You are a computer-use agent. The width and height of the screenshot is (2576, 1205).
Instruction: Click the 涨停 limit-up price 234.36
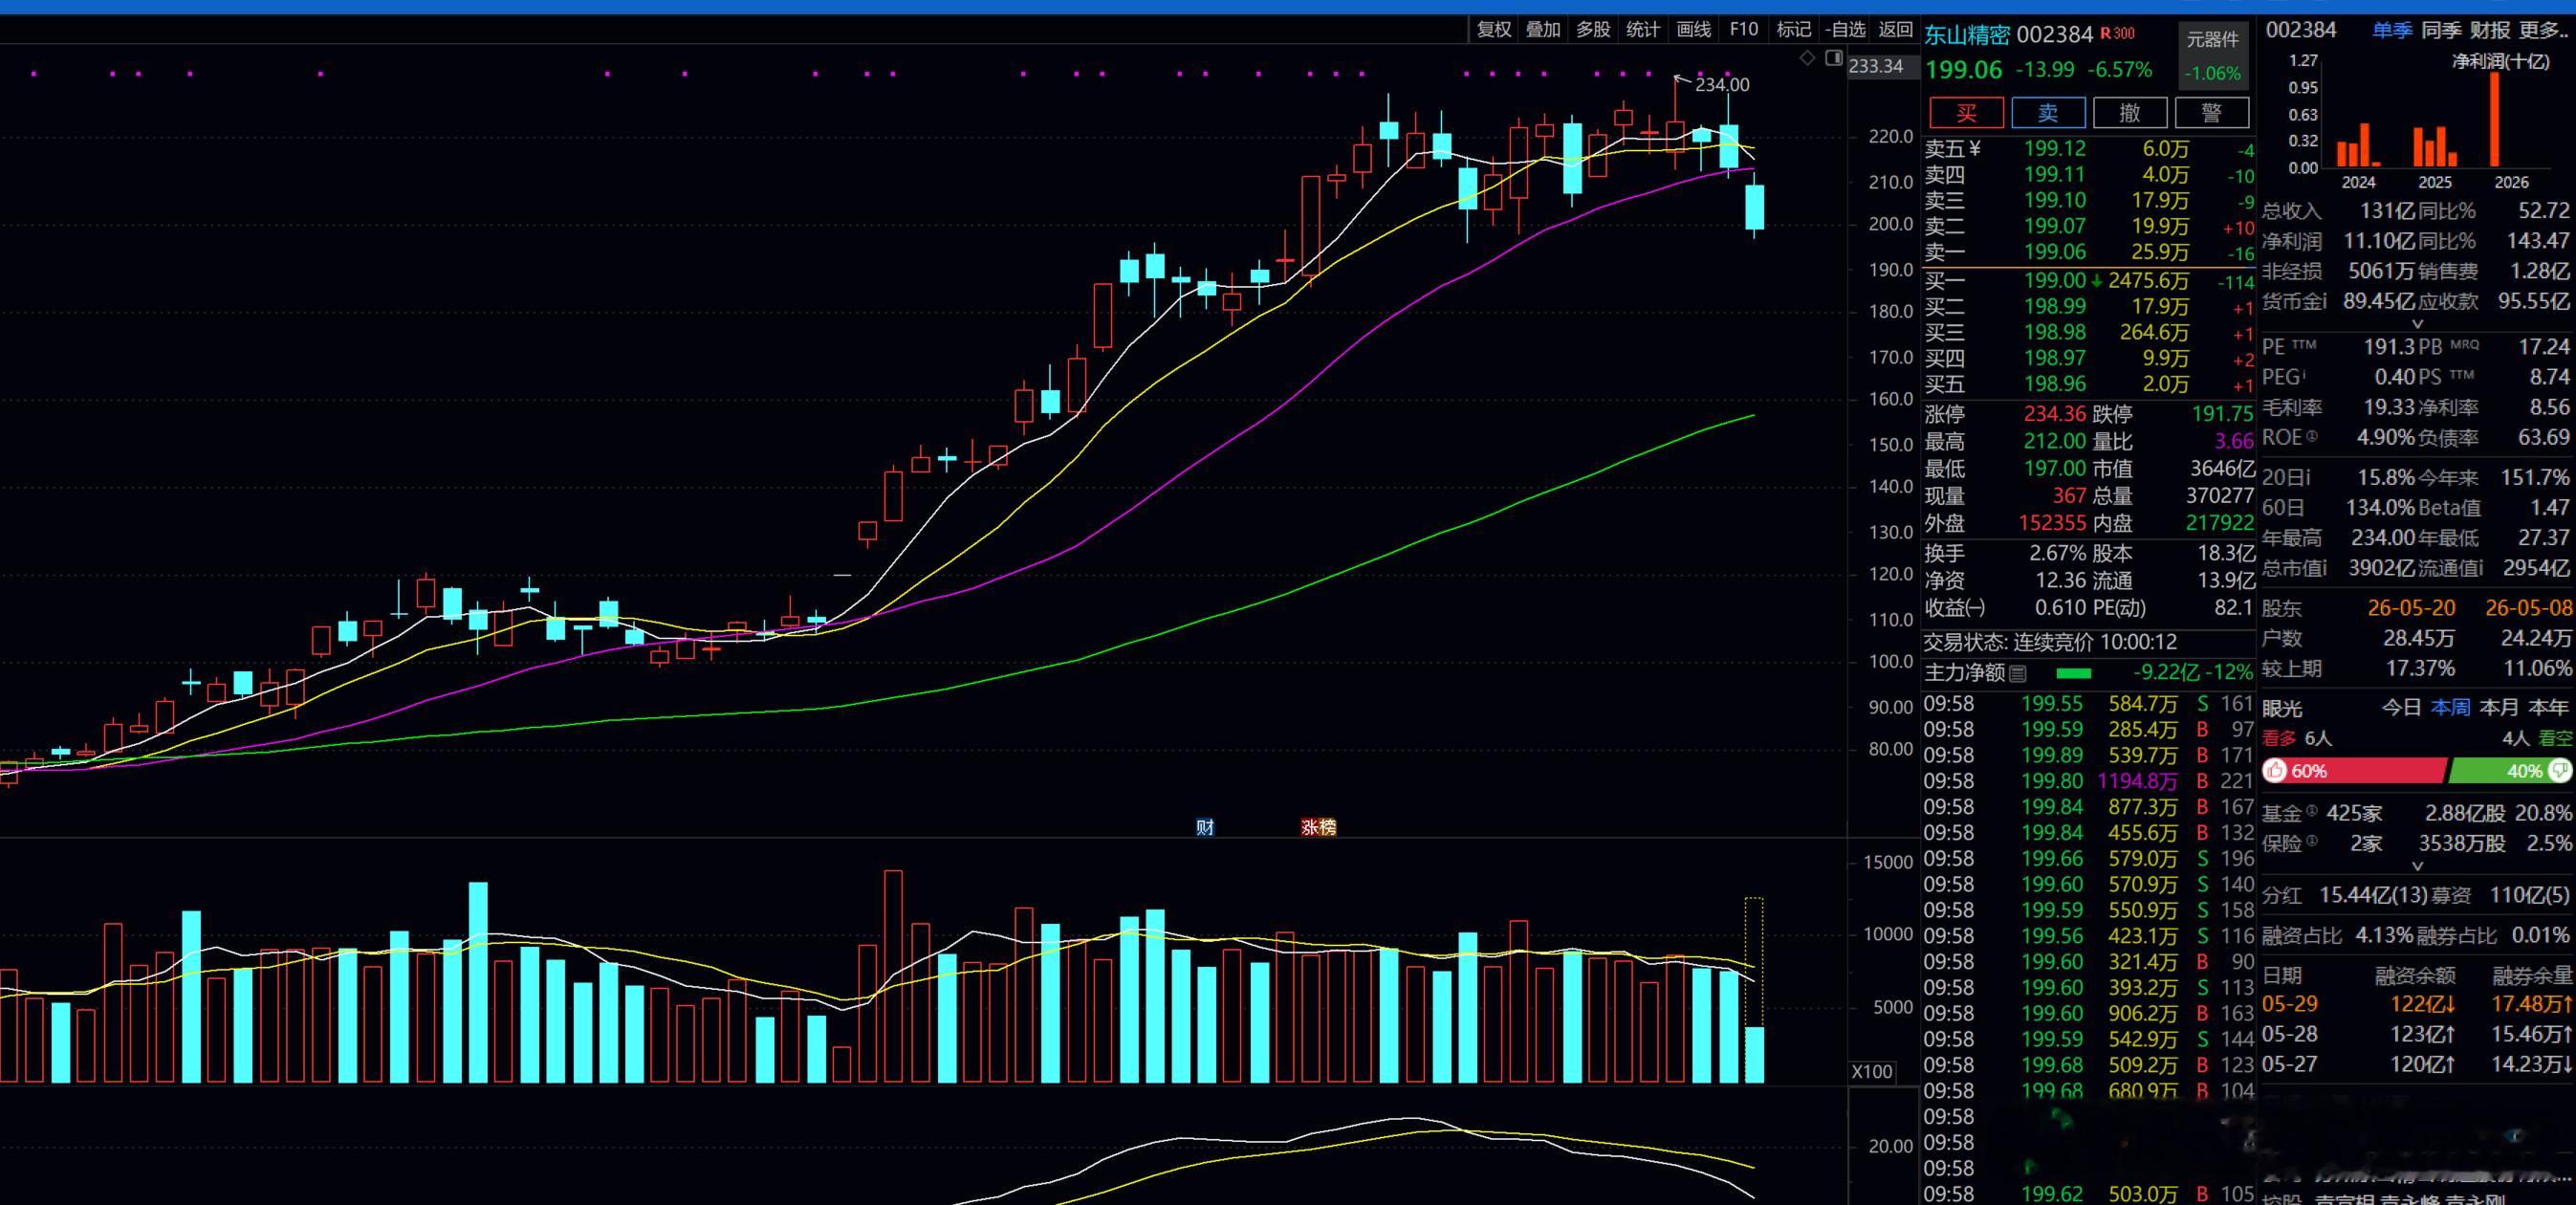(x=2055, y=414)
